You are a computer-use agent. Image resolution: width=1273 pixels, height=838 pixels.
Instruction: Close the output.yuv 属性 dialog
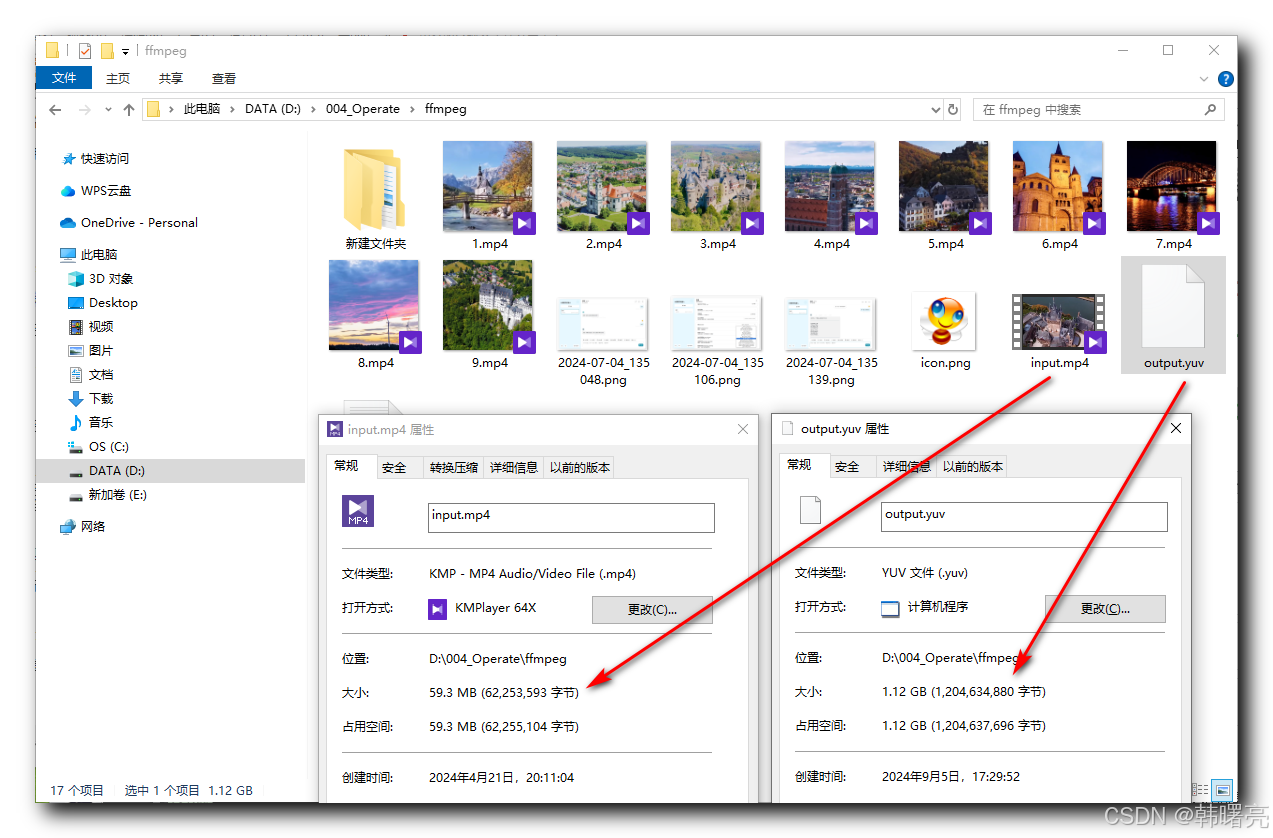coord(1175,428)
